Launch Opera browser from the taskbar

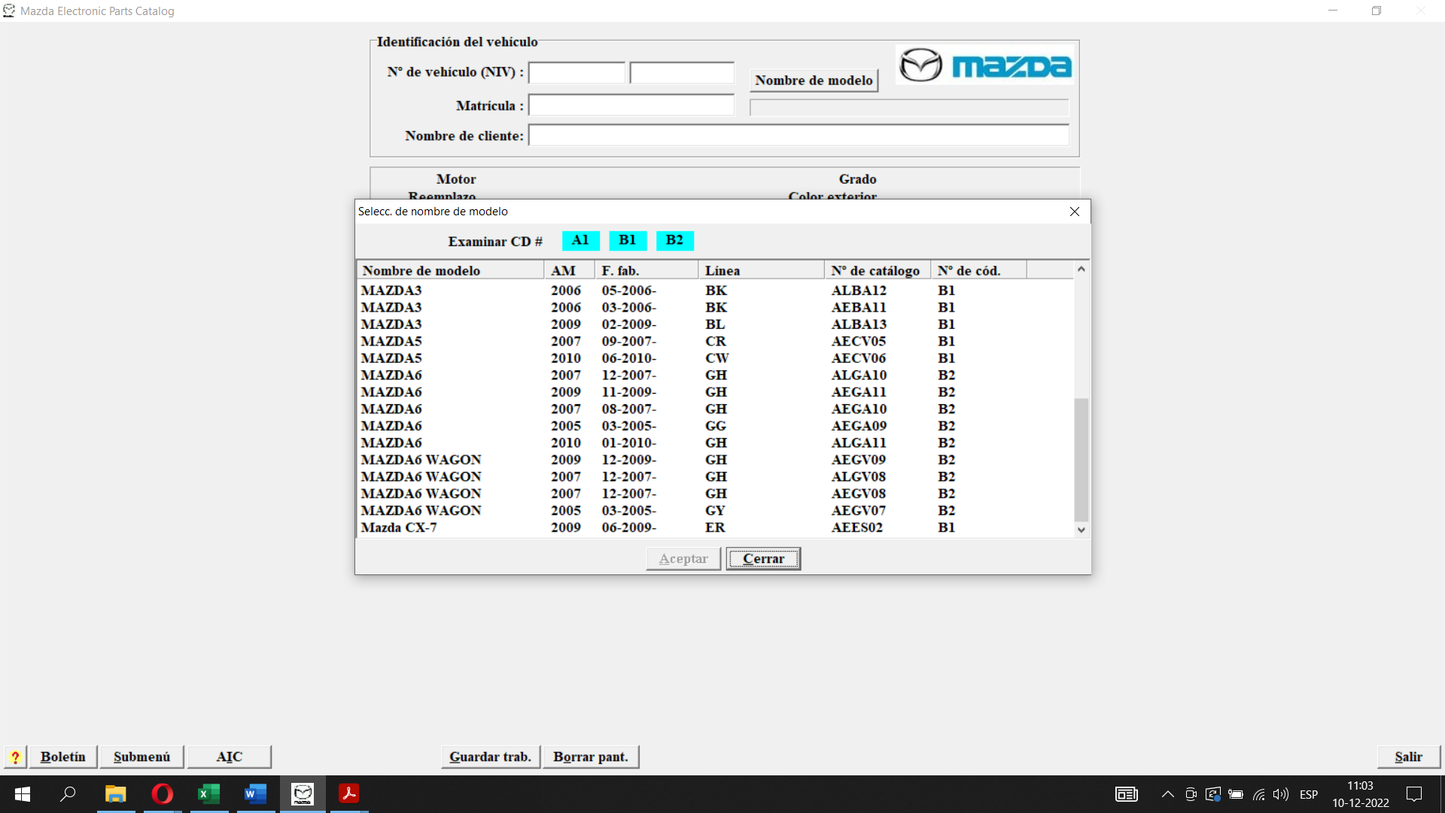(x=162, y=794)
